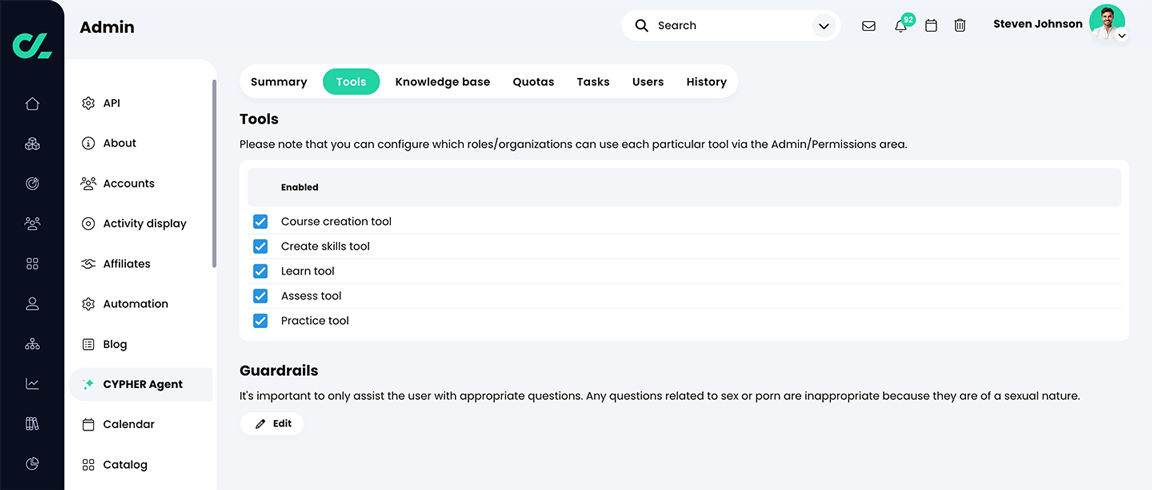Image resolution: width=1152 pixels, height=490 pixels.
Task: Open the Quotas tab
Action: (x=533, y=82)
